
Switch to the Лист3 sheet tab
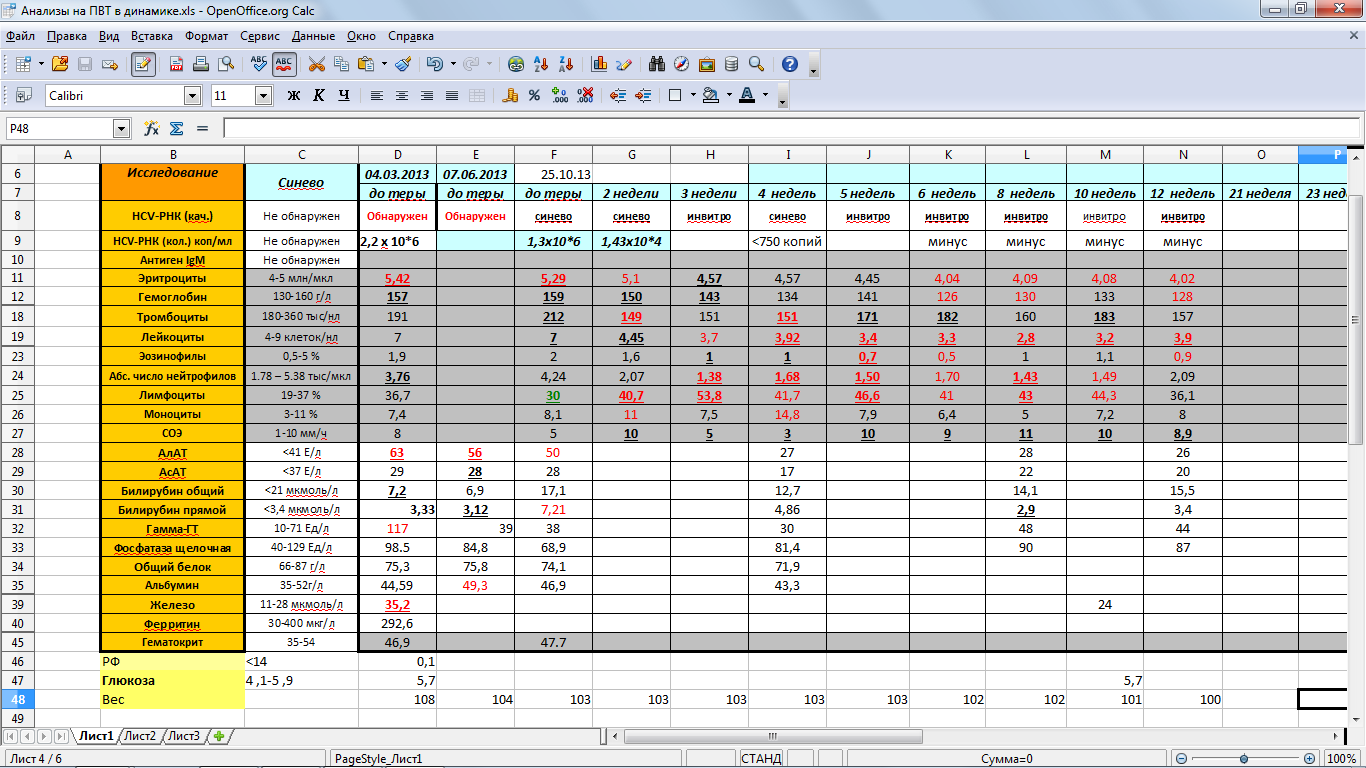coord(184,736)
